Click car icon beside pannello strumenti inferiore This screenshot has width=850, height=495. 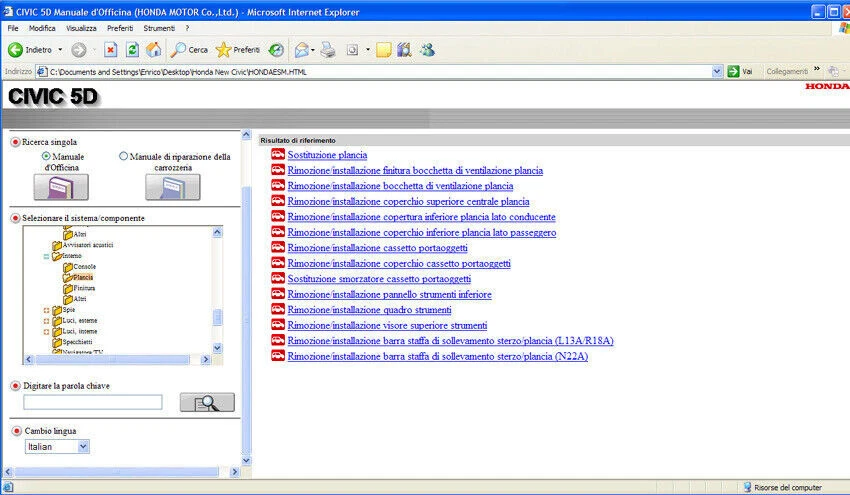[278, 294]
